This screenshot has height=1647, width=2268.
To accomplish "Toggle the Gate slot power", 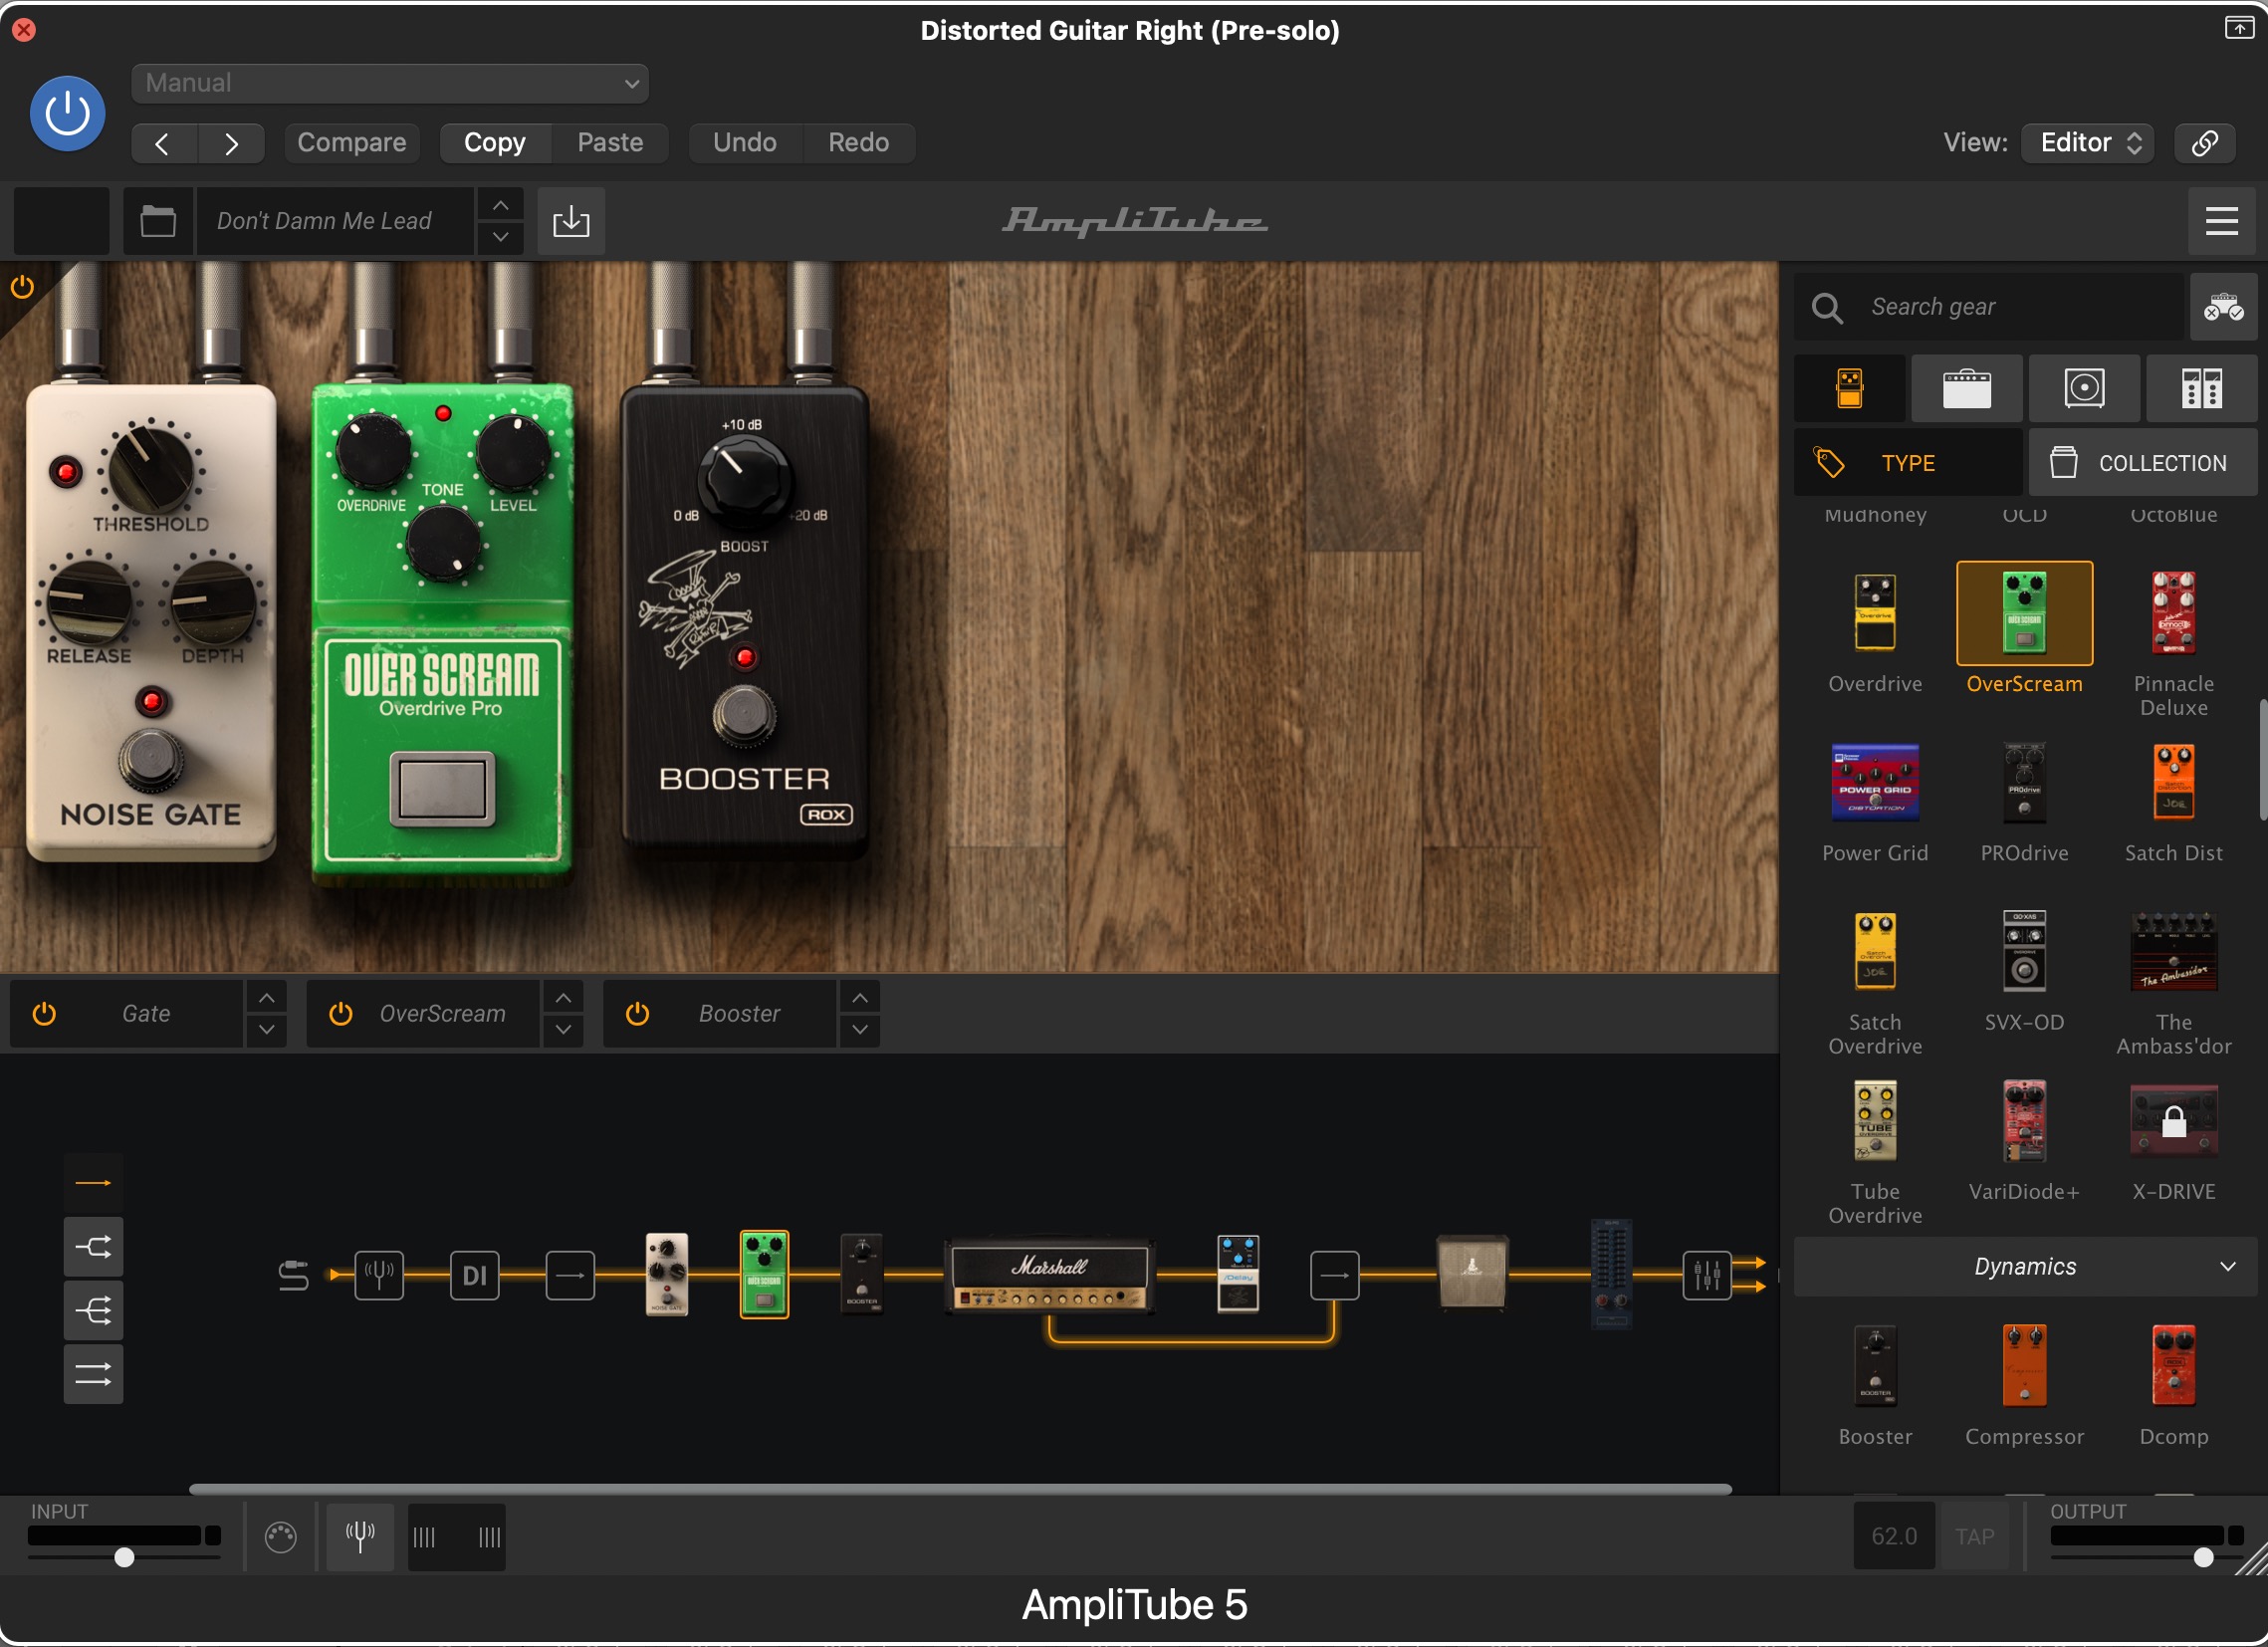I will (44, 1013).
